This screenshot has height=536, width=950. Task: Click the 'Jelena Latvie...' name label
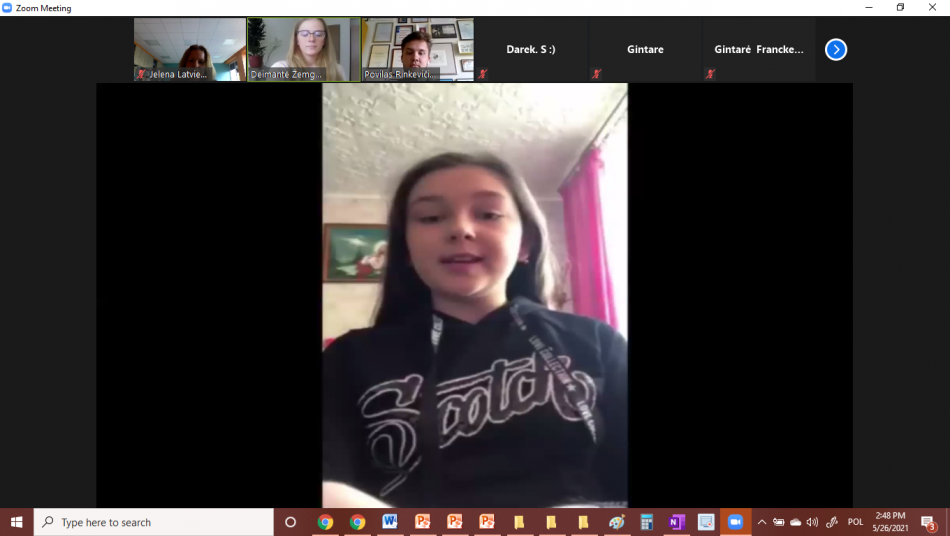(178, 74)
